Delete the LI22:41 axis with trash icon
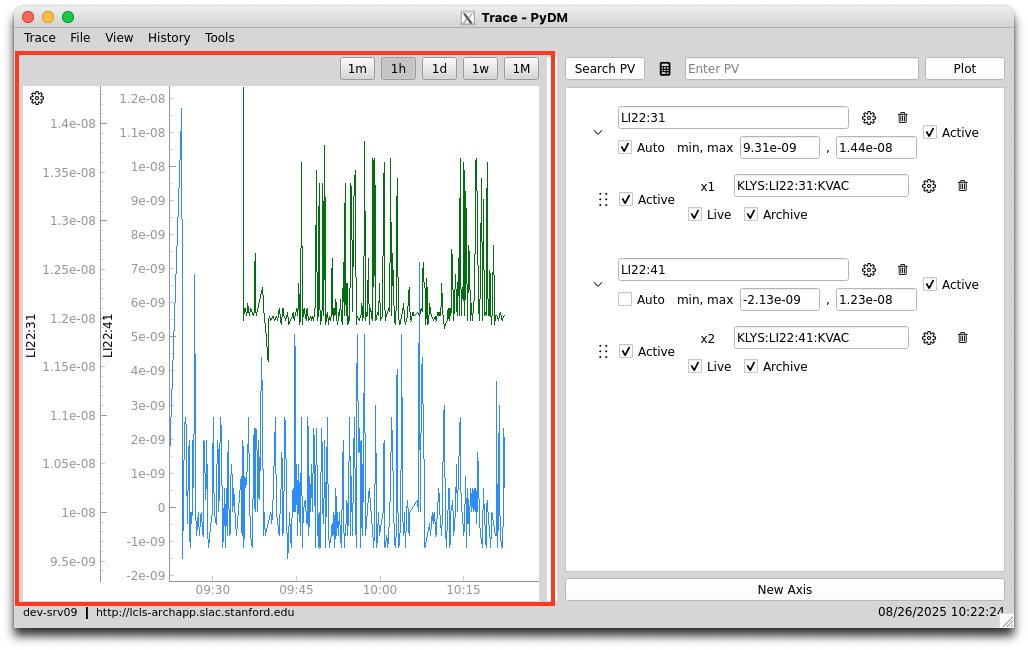1028x650 pixels. point(903,270)
